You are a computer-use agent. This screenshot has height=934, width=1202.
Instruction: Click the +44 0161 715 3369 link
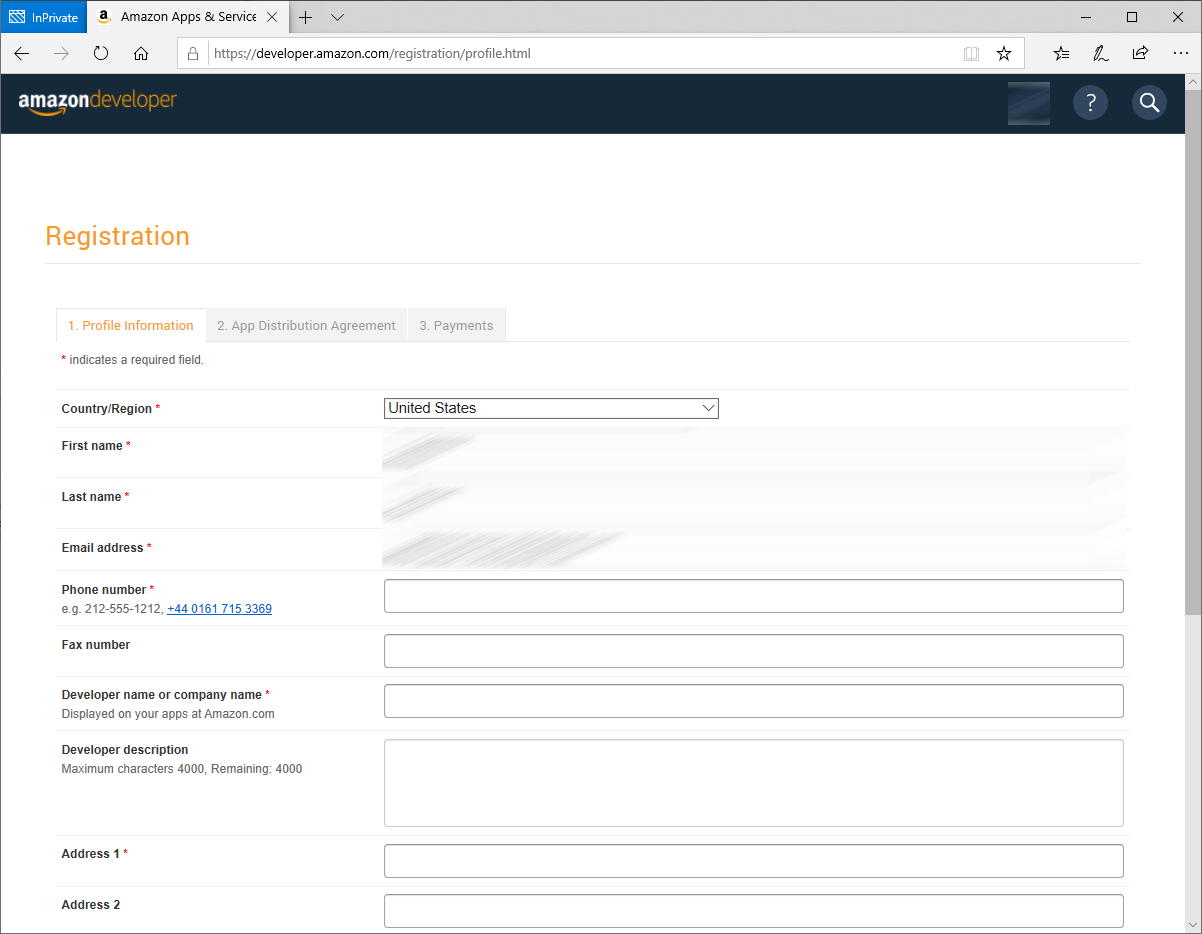tap(219, 609)
